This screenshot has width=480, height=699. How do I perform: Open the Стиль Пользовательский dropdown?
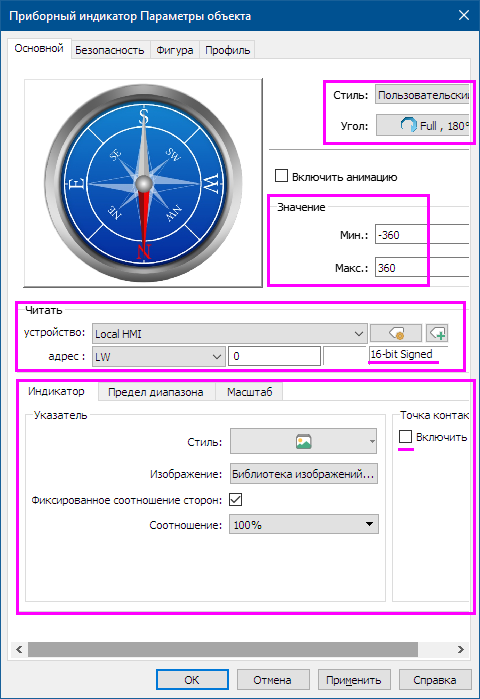coord(422,95)
